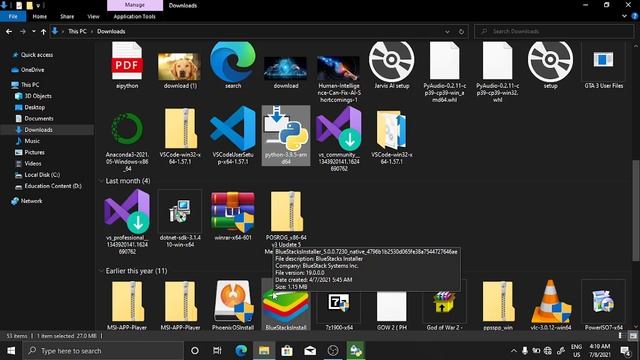Go back to the previous folder
640x360 pixels.
point(9,31)
